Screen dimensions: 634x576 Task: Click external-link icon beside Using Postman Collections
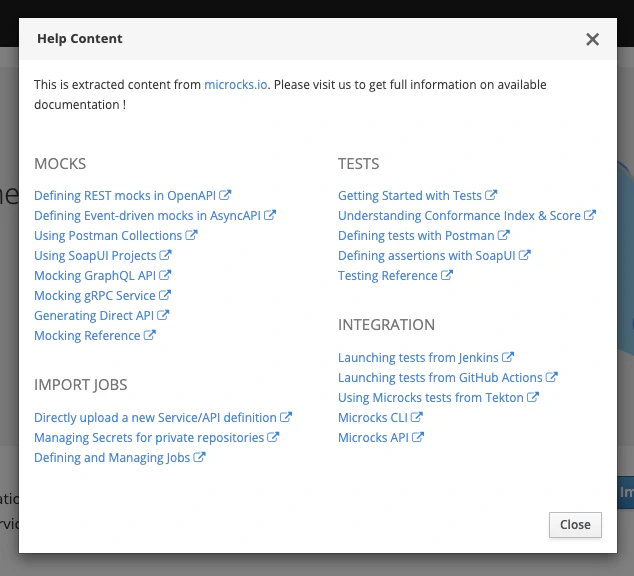click(192, 236)
